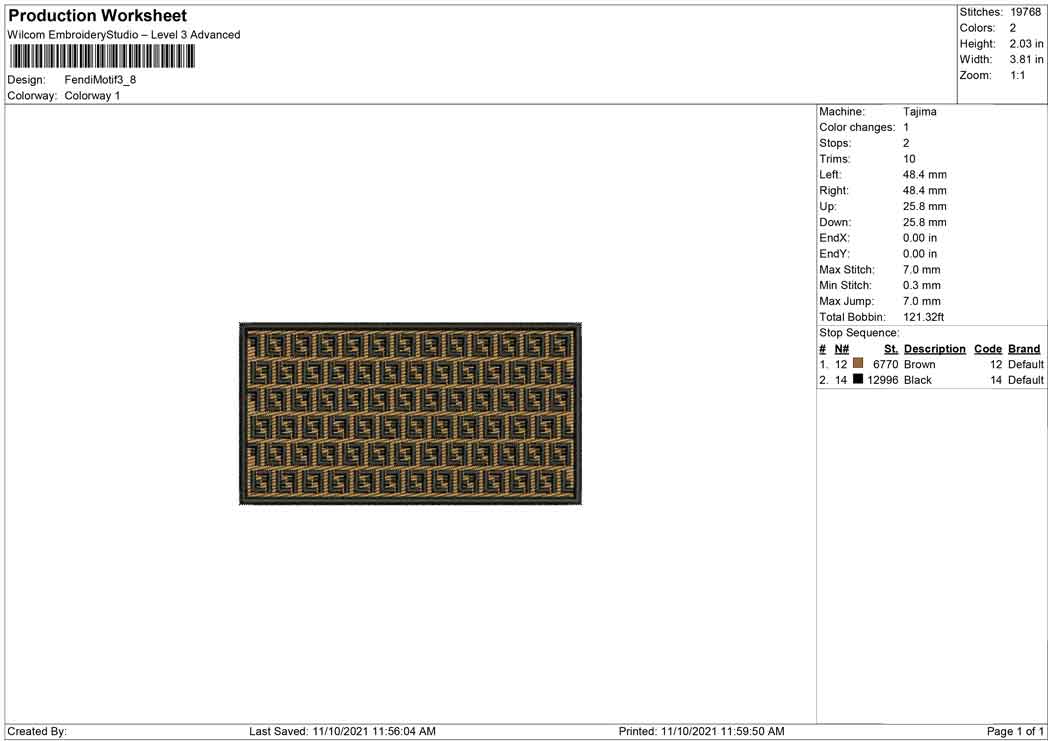Select the Printed timestamp 11:59:50 AM

[x=752, y=732]
